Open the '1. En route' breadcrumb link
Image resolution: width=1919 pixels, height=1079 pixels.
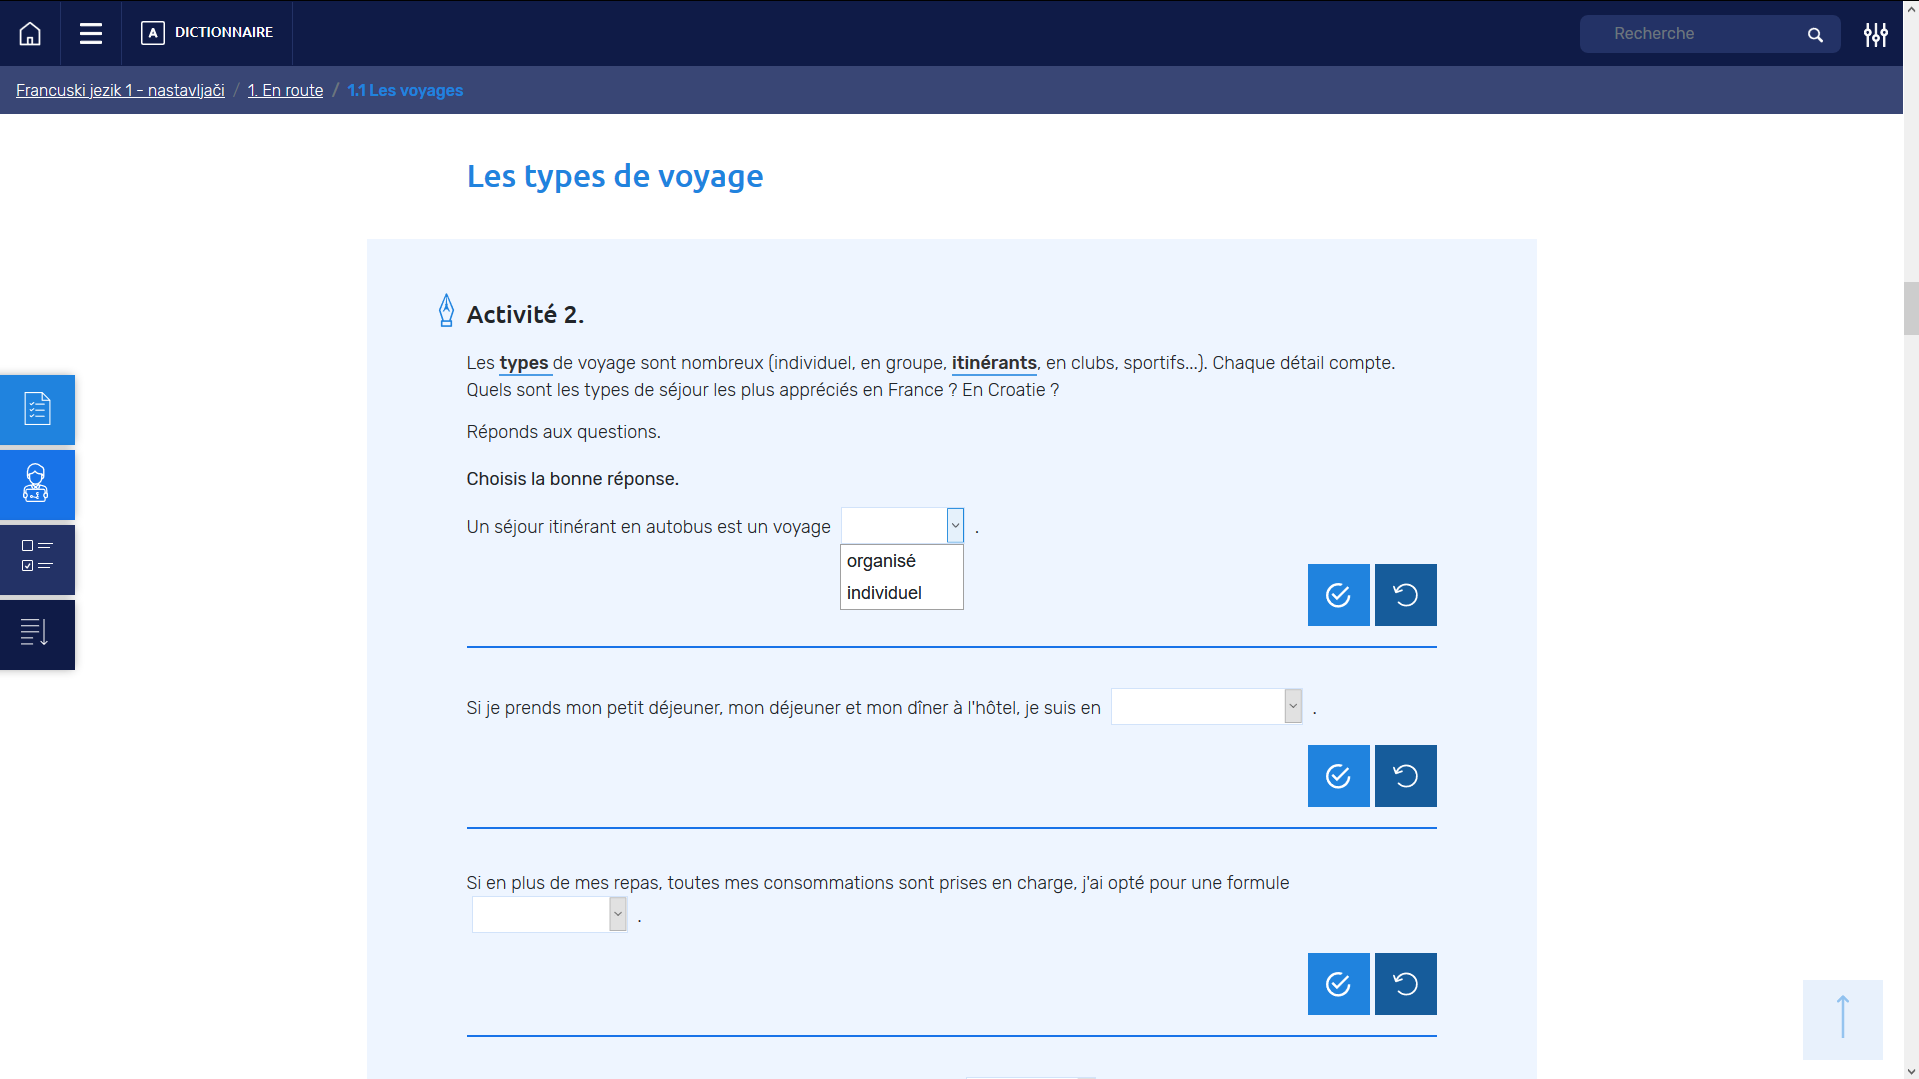(x=285, y=90)
